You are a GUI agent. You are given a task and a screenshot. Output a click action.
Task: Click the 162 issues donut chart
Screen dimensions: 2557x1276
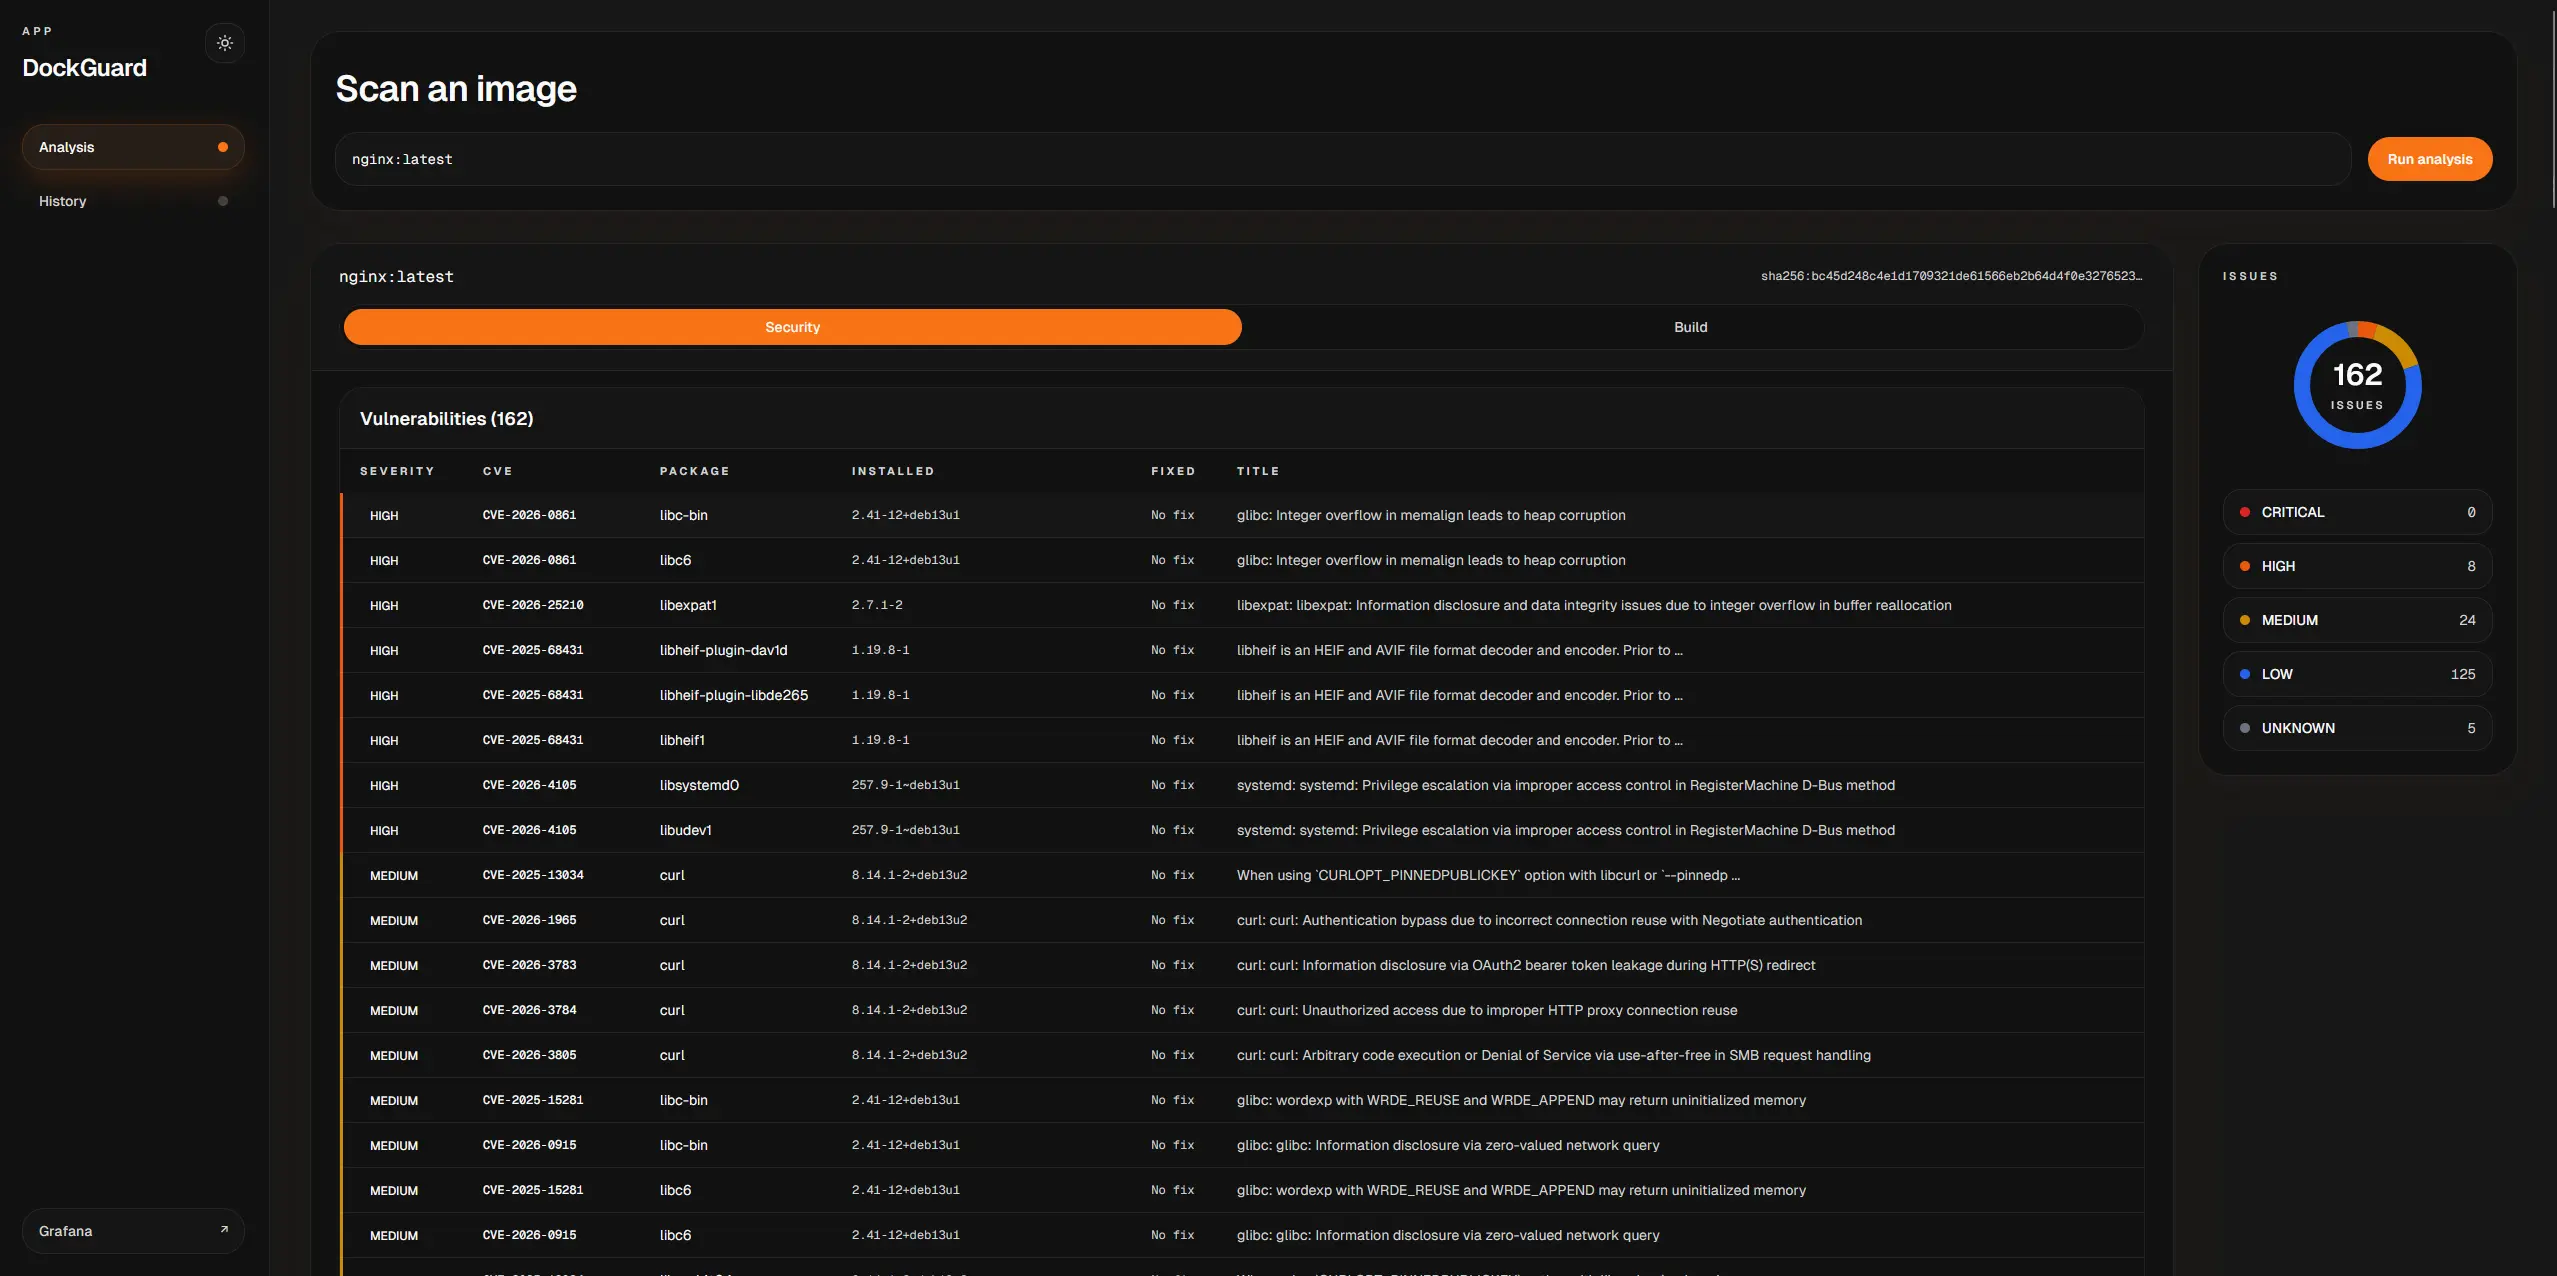[2357, 385]
